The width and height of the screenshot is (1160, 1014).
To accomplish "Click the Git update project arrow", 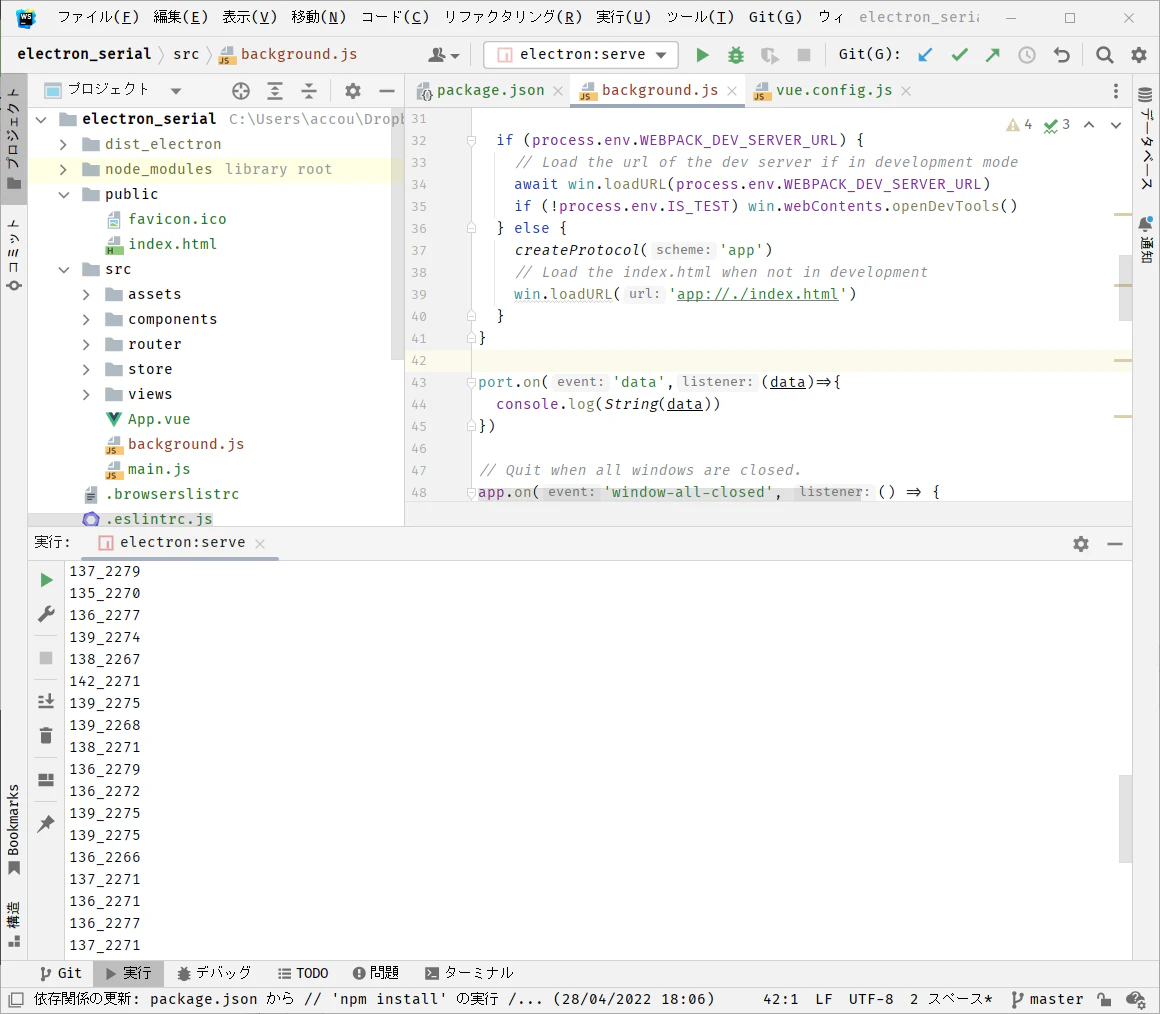I will coord(925,55).
